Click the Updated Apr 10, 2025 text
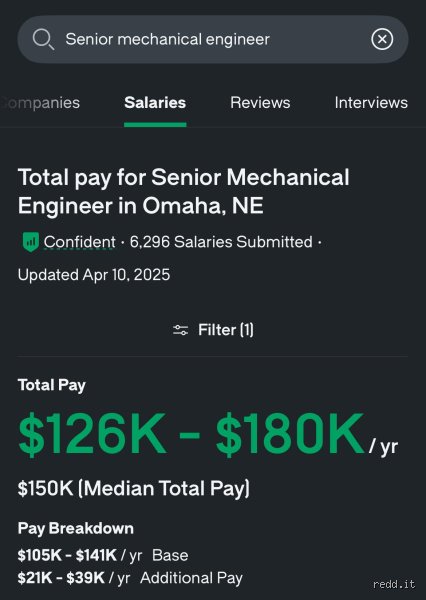Screen dimensions: 426x600 (94, 275)
